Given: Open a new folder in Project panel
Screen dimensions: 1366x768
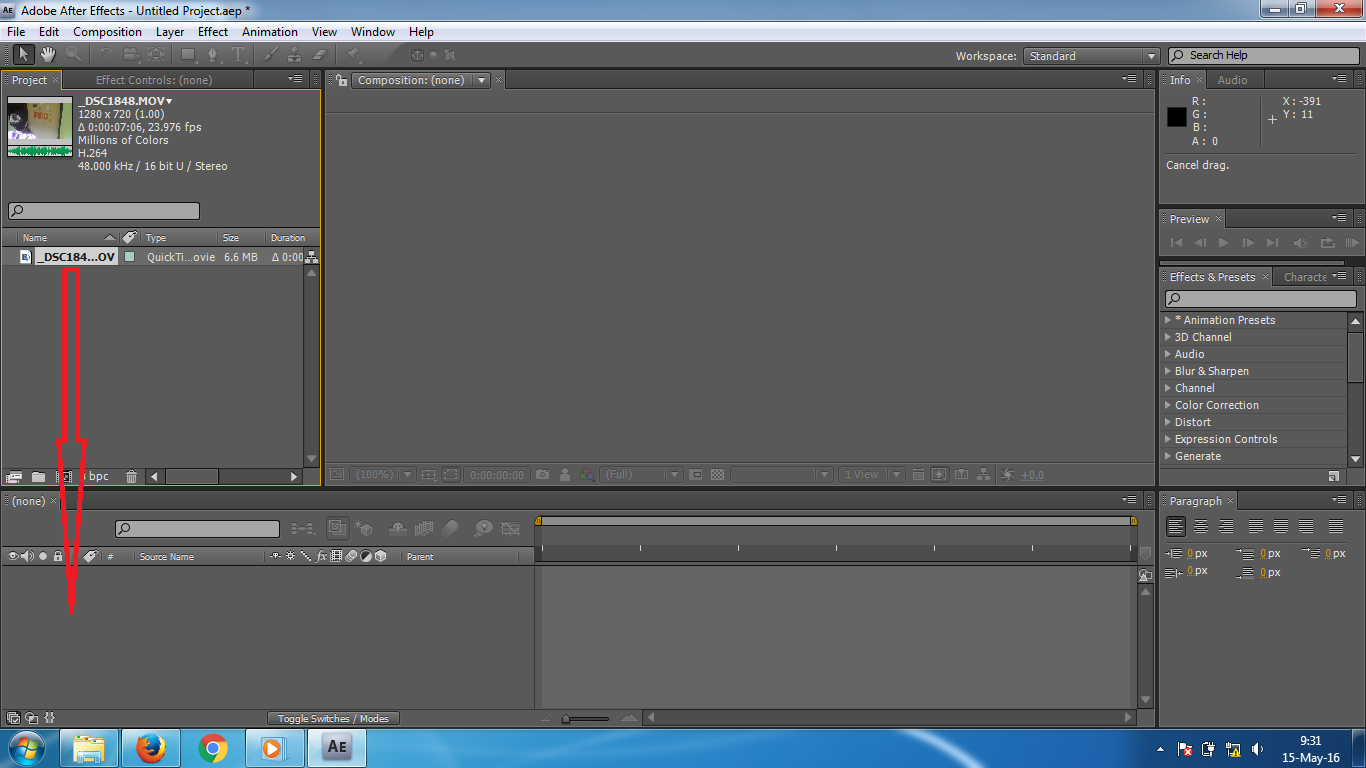Looking at the screenshot, I should coord(37,476).
